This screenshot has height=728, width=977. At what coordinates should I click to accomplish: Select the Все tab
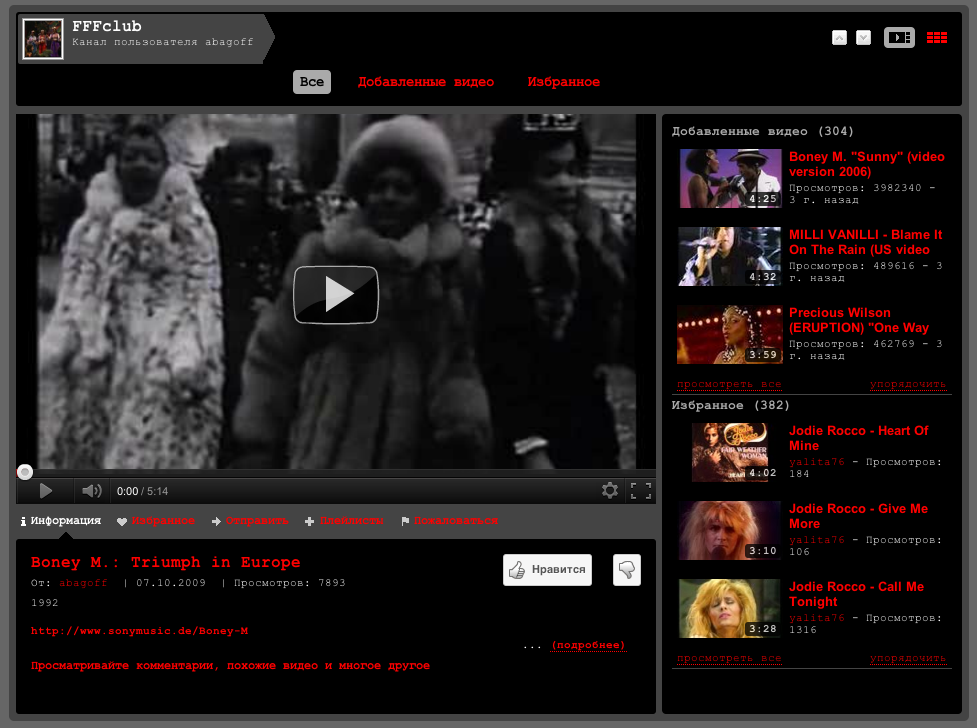click(x=312, y=82)
